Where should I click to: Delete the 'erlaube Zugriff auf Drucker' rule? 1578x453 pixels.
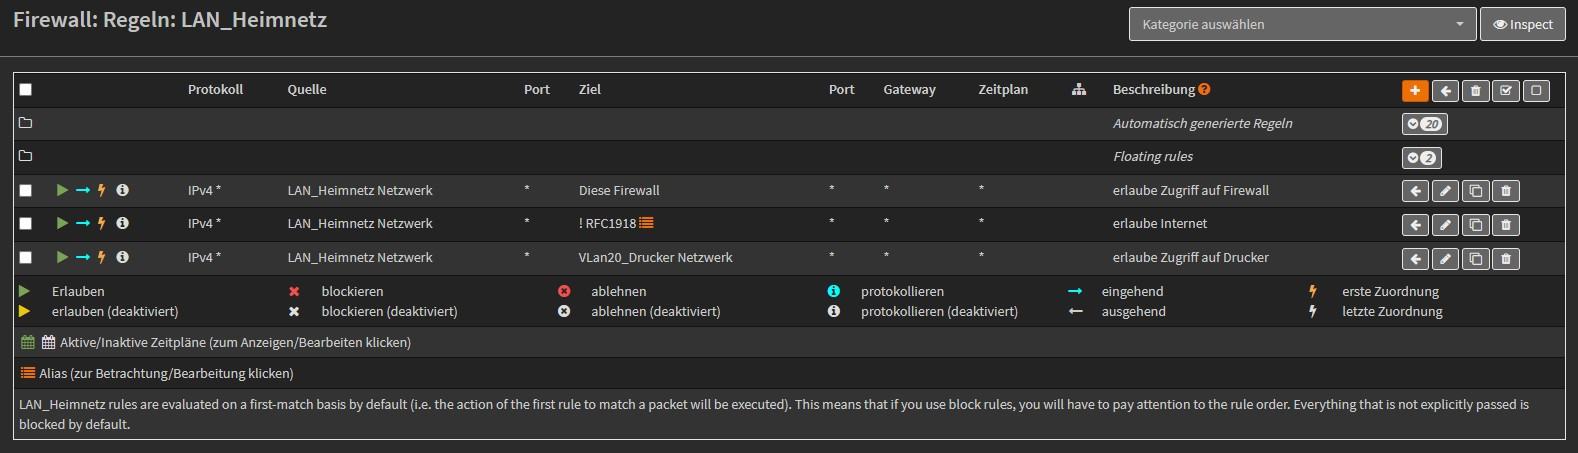tap(1506, 259)
